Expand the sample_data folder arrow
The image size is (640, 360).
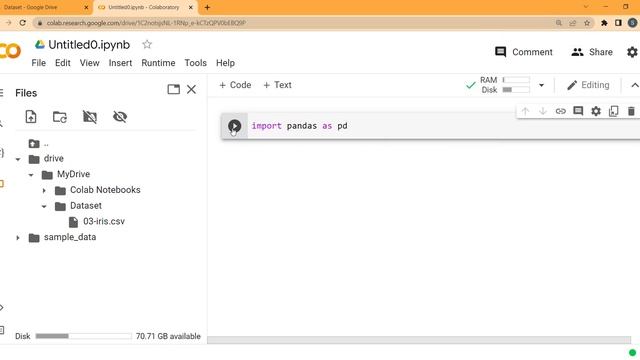18,238
